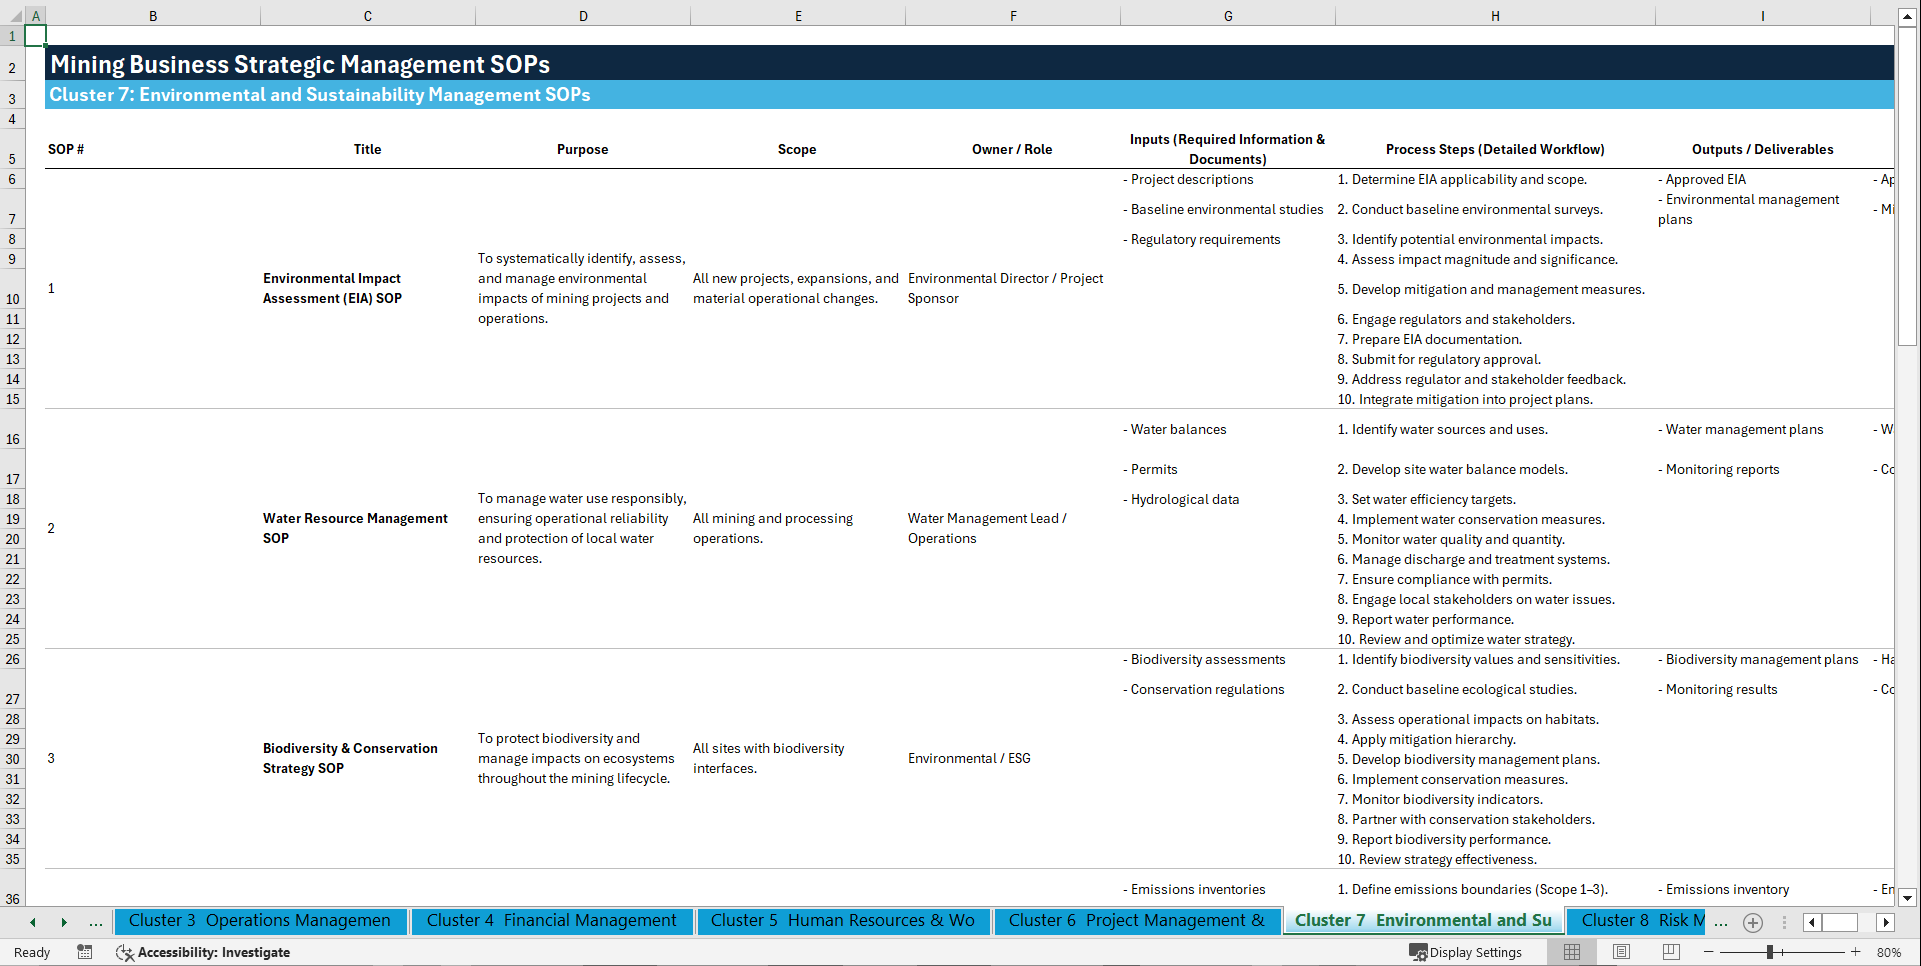Open the sheet list via the ellipsis button

tap(96, 922)
